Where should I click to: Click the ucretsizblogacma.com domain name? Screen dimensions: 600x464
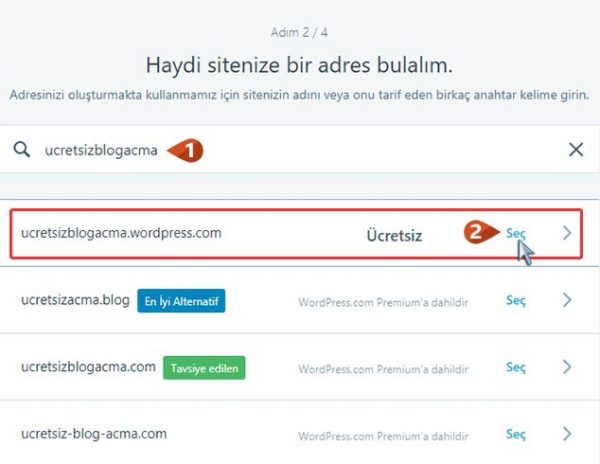click(88, 367)
